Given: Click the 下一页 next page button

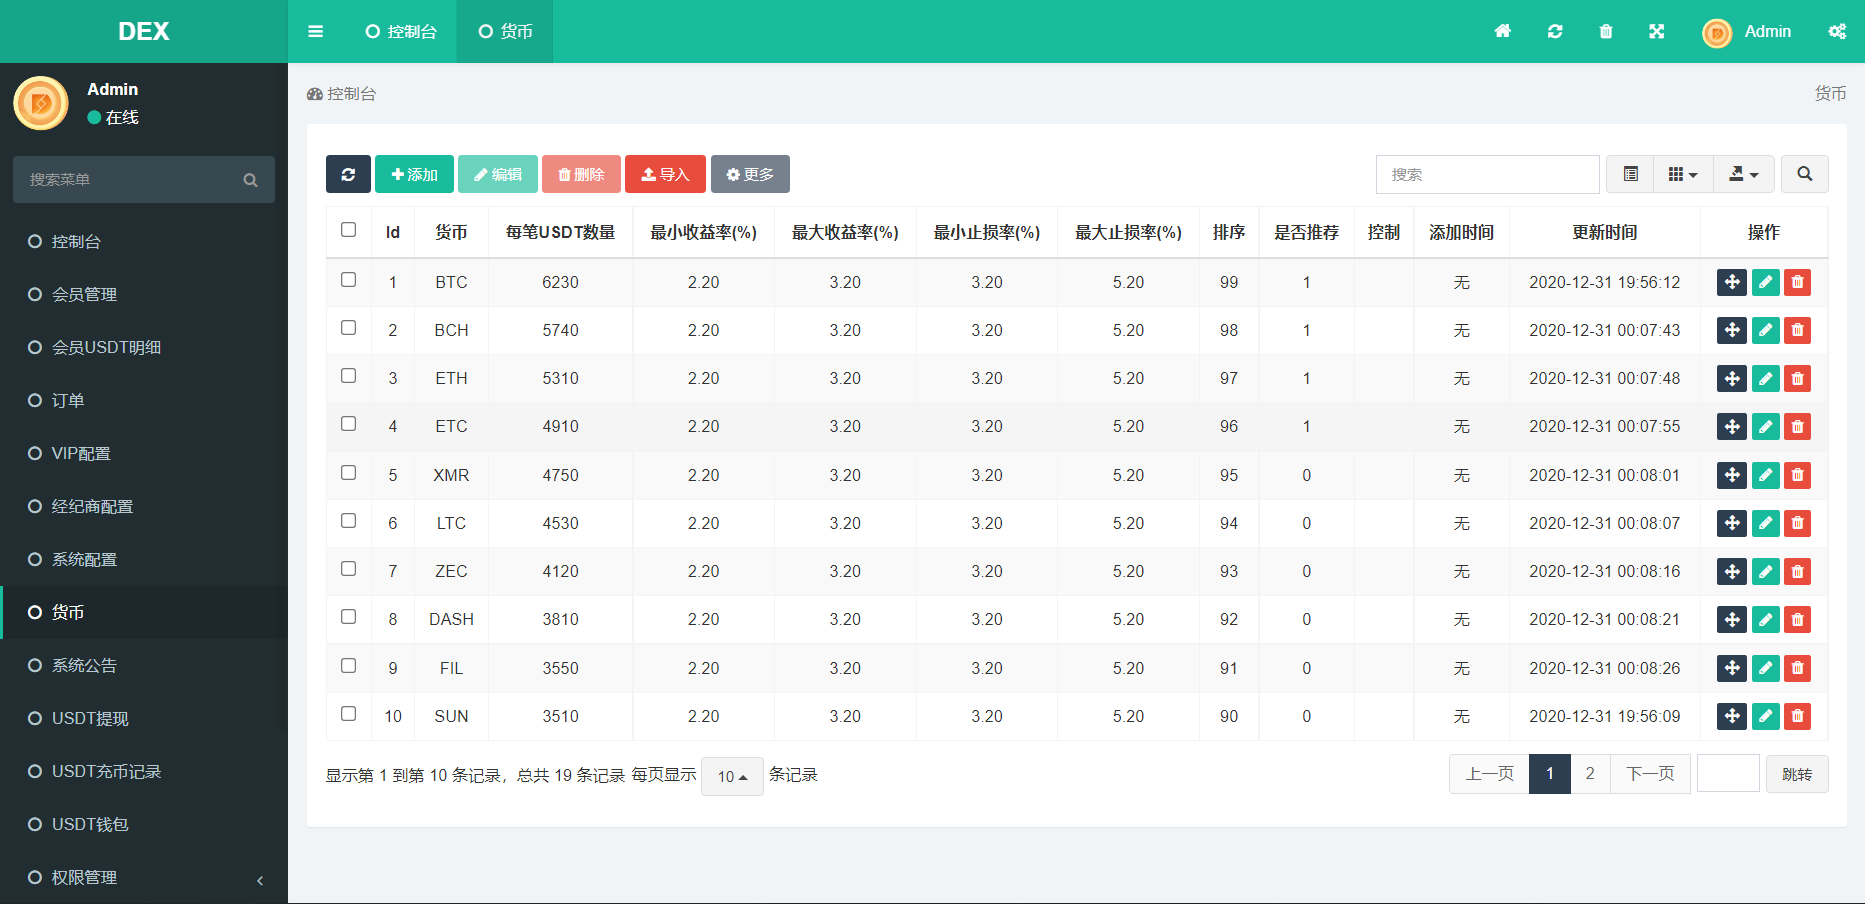Looking at the screenshot, I should pyautogui.click(x=1650, y=774).
